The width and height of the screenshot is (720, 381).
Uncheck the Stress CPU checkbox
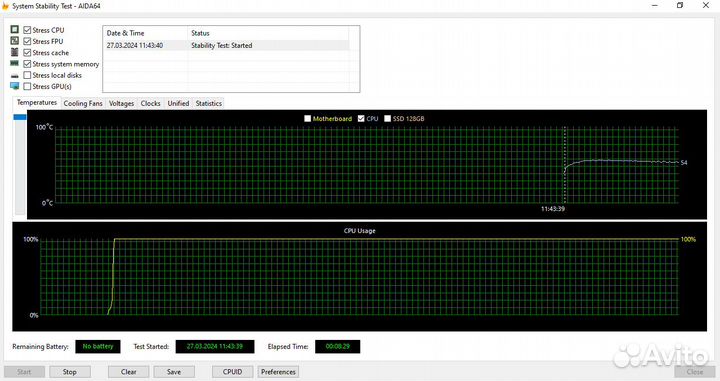(x=27, y=30)
